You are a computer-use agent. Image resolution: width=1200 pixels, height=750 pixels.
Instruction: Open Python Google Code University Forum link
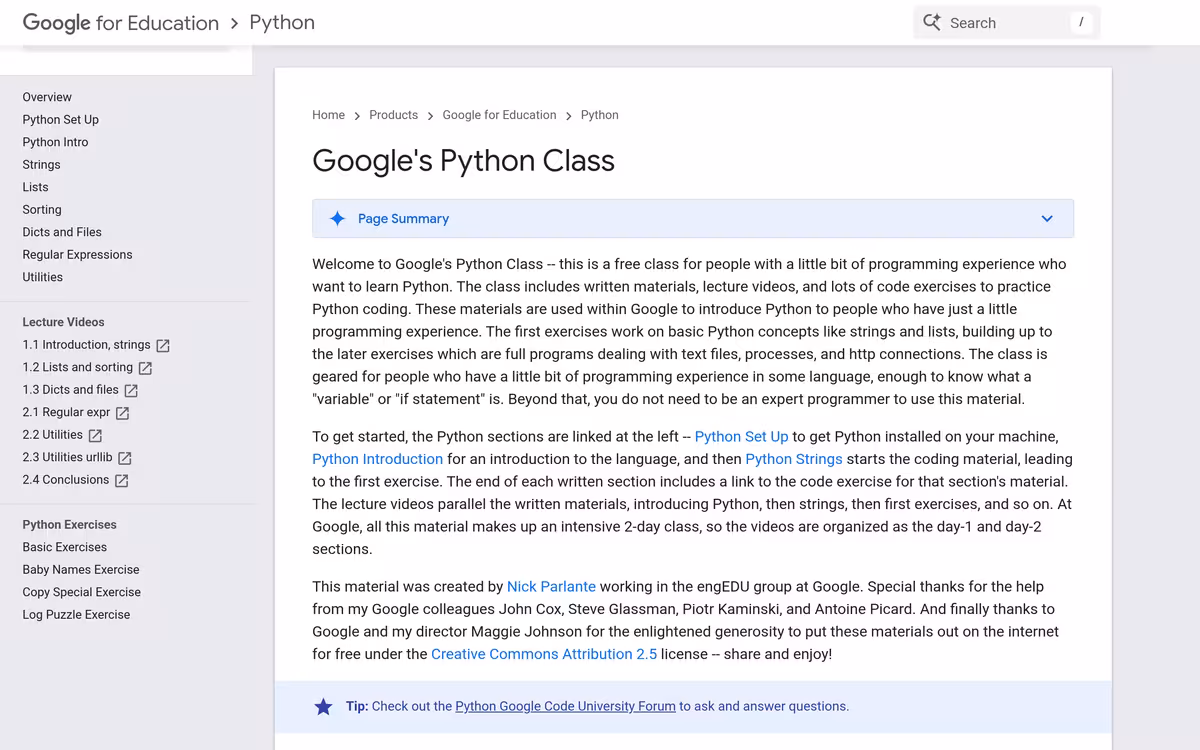[x=565, y=706]
